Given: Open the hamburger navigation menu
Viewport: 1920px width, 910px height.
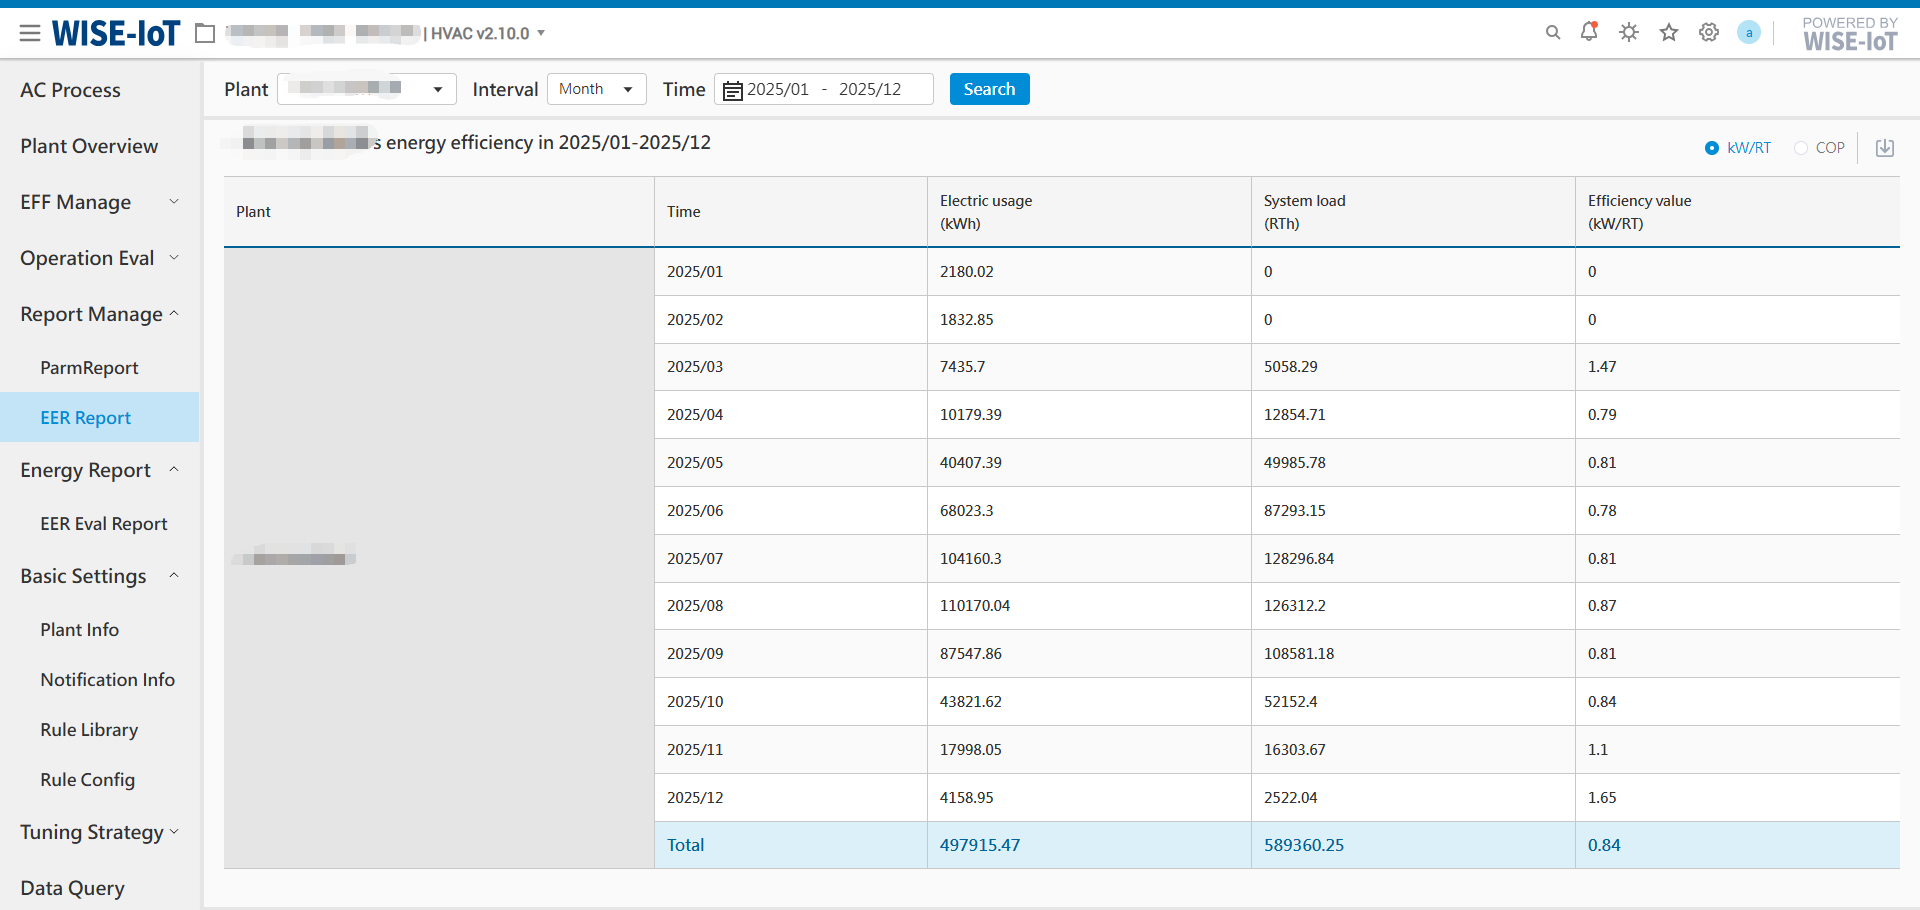Looking at the screenshot, I should [x=30, y=34].
